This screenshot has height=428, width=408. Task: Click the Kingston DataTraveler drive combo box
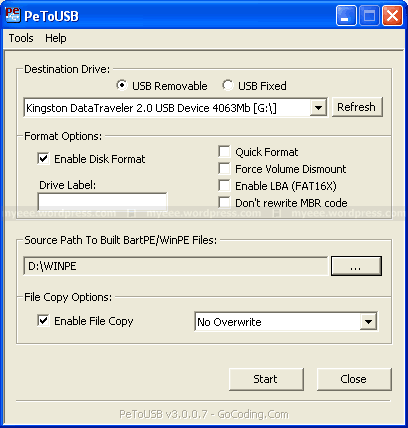(x=175, y=108)
